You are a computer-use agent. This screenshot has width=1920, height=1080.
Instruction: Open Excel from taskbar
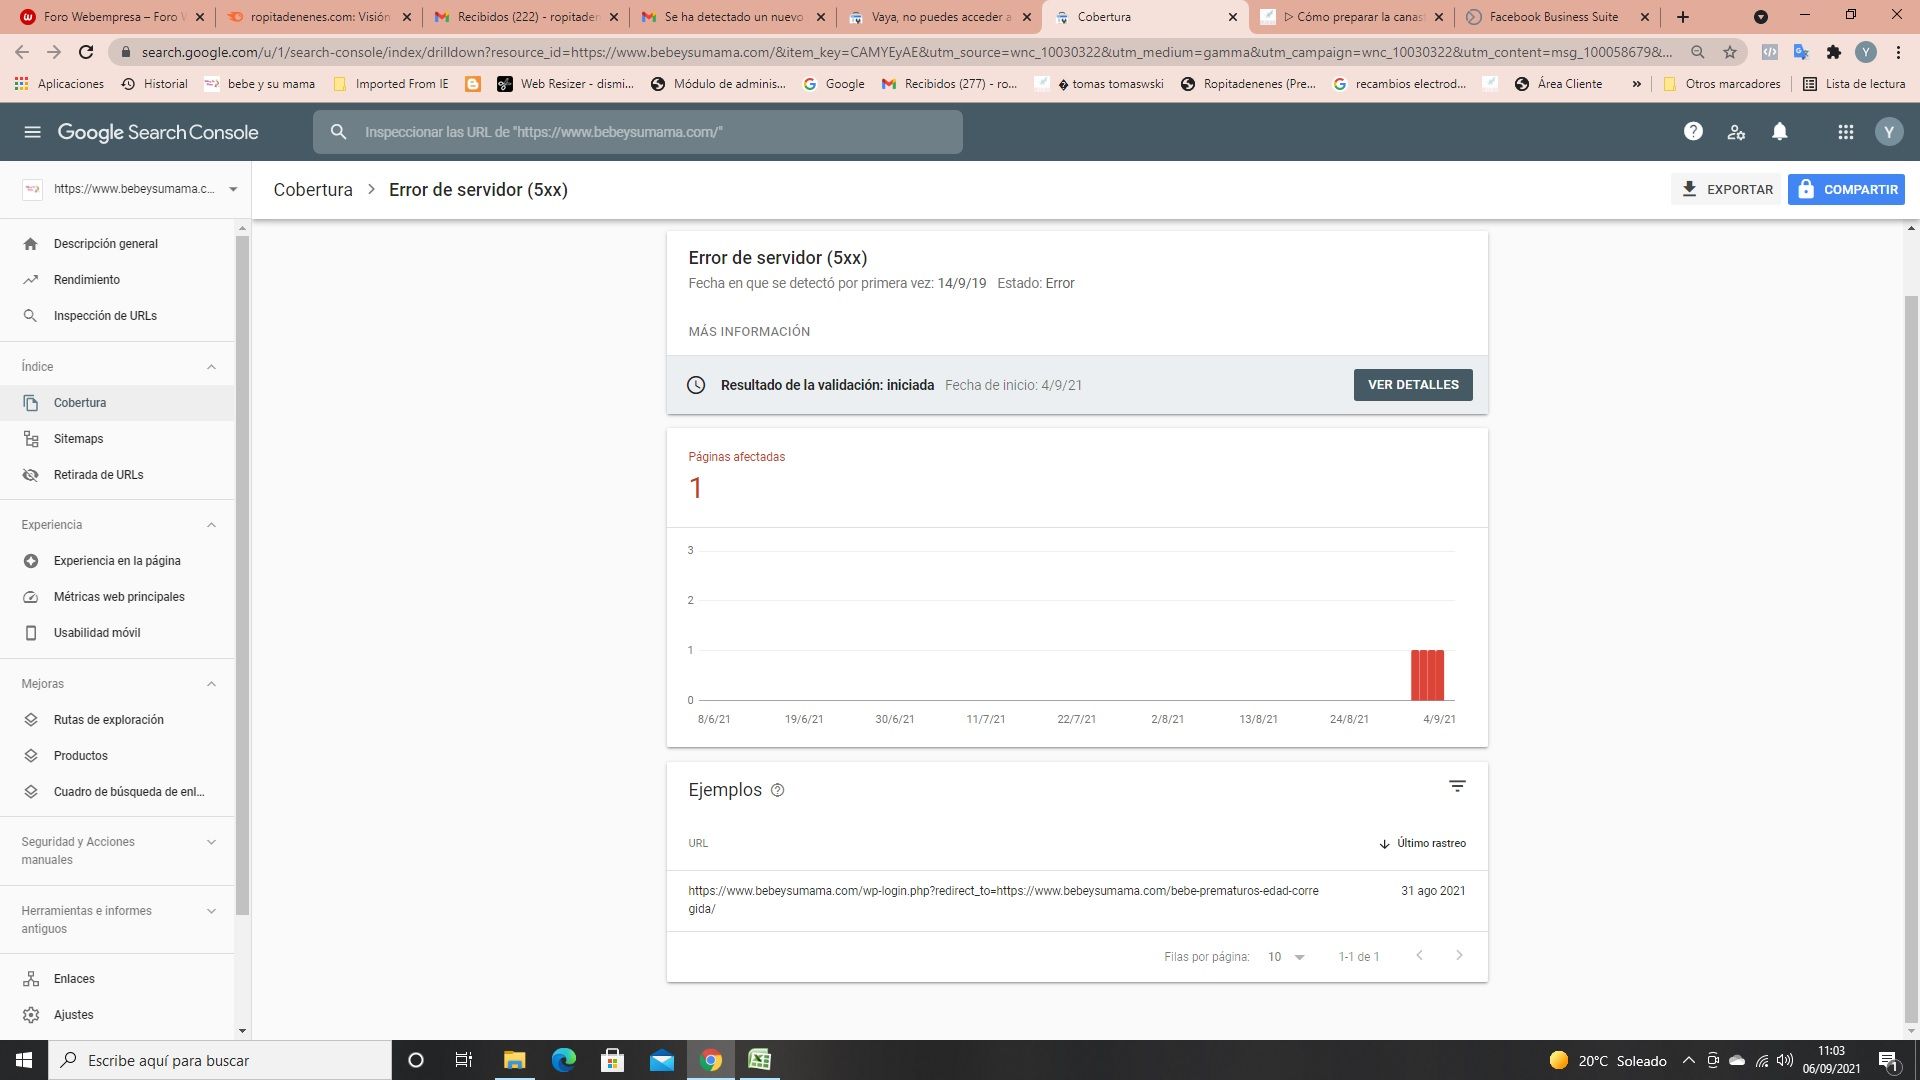pyautogui.click(x=760, y=1060)
